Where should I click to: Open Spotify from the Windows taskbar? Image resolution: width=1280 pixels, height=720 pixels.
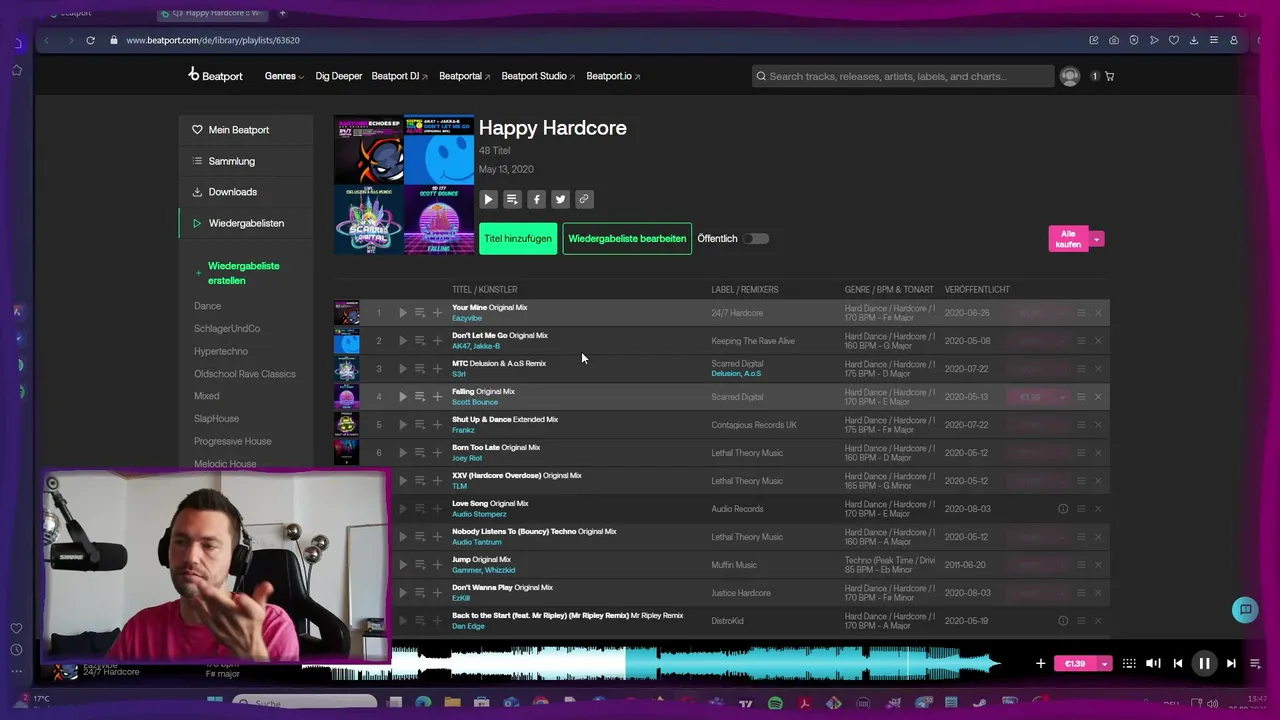click(775, 704)
